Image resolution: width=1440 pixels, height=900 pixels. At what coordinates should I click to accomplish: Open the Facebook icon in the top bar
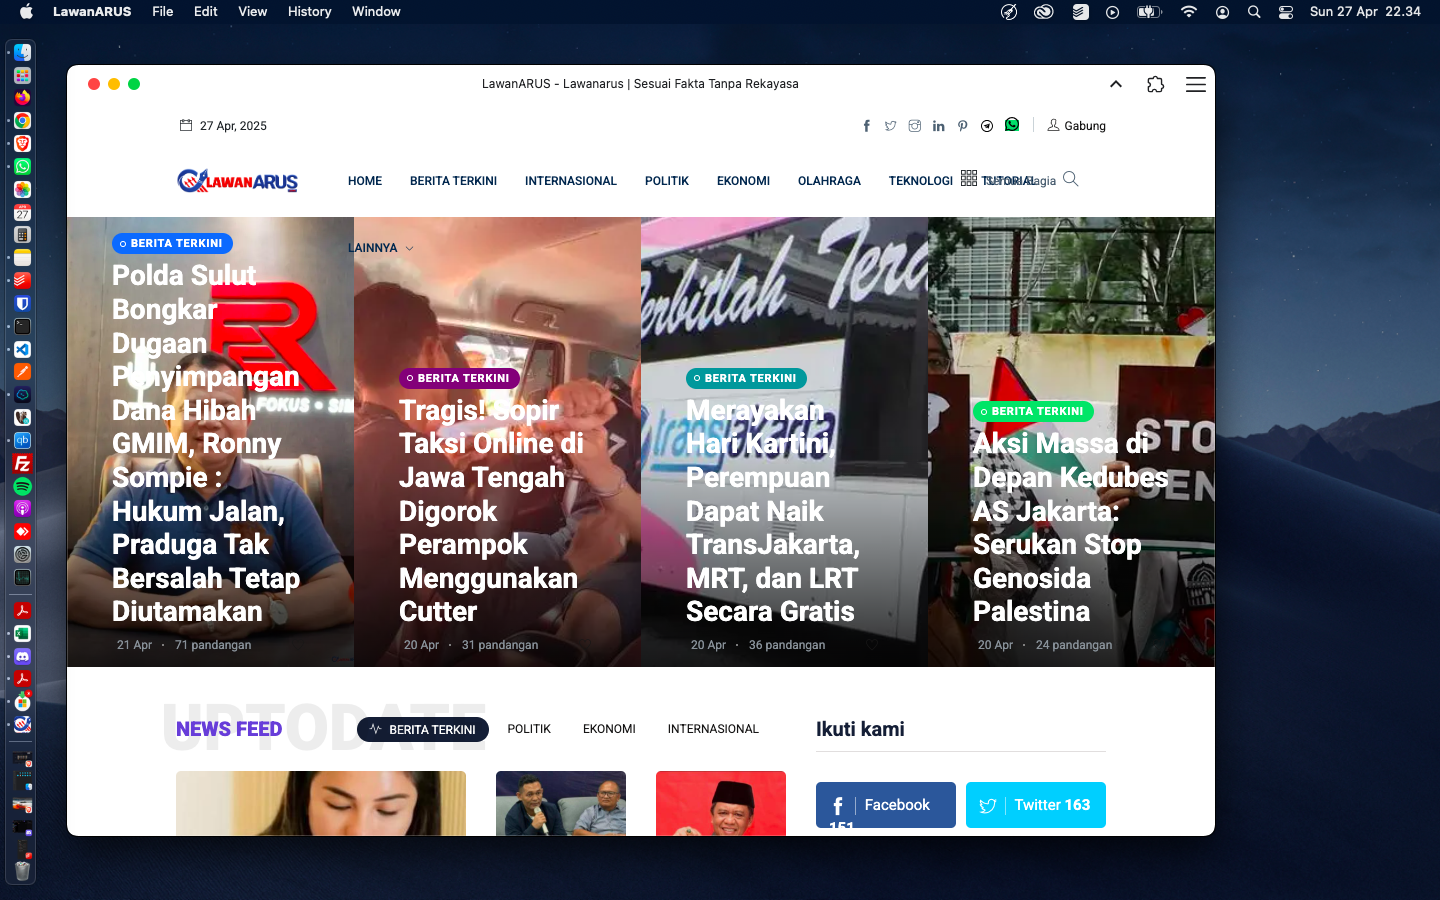pos(866,126)
